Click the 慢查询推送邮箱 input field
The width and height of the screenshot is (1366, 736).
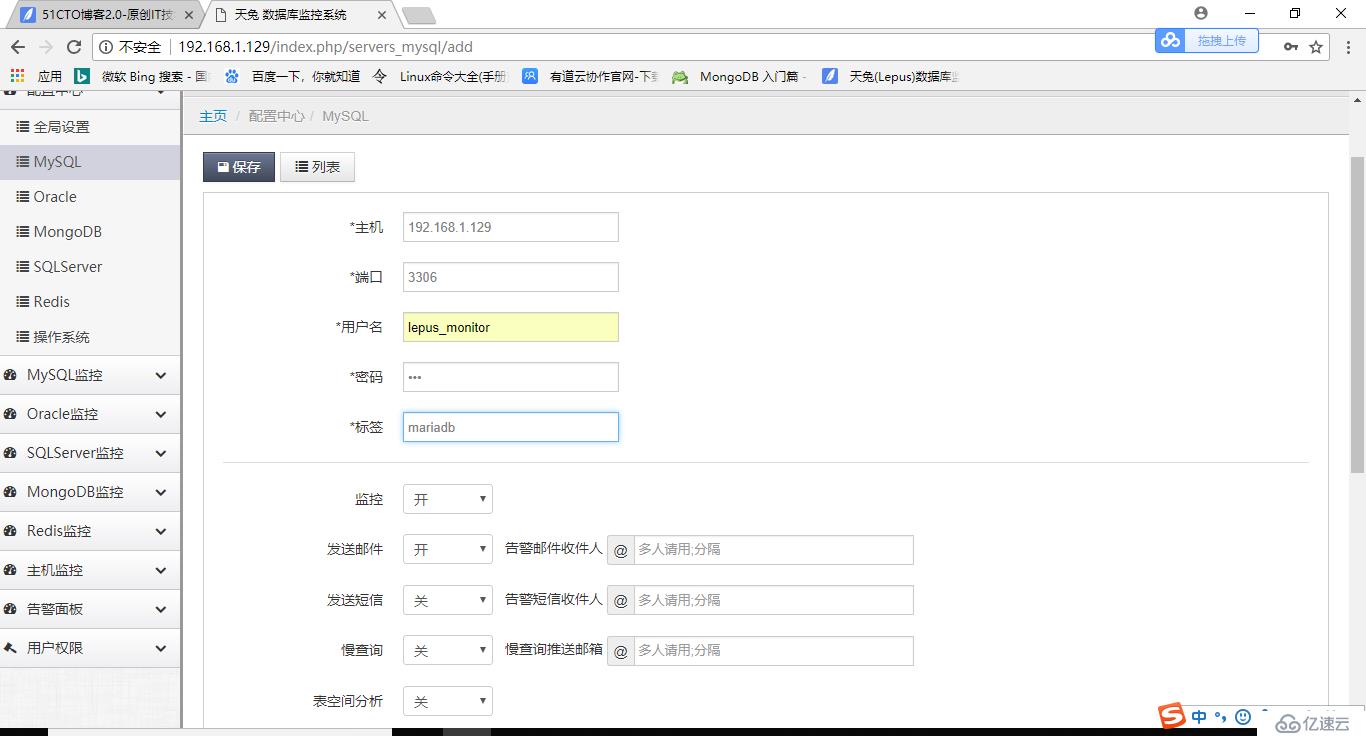tap(774, 650)
